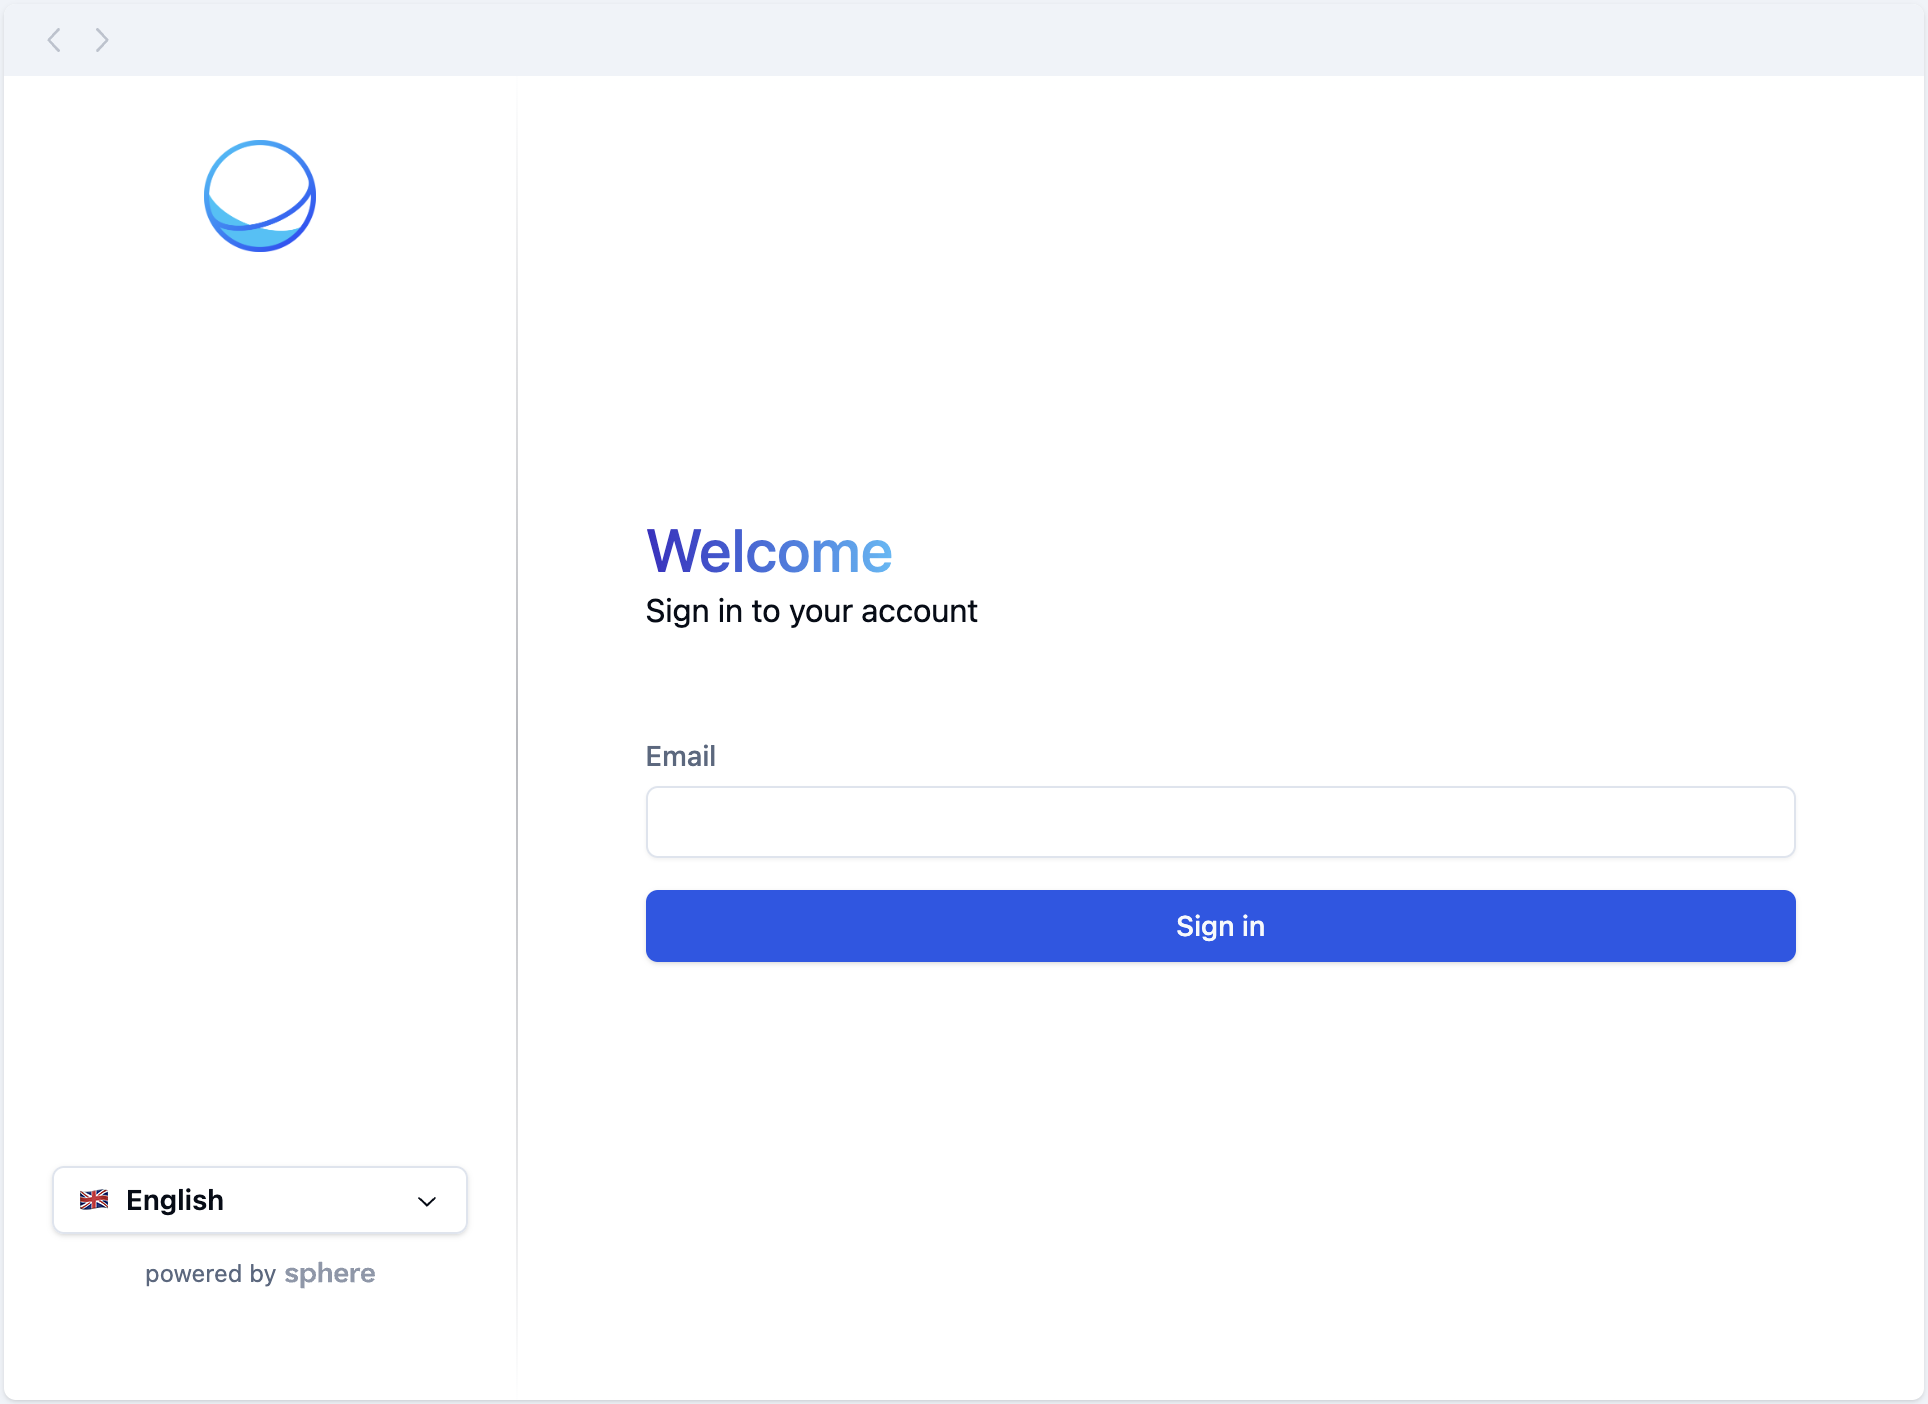
Task: Select the 'English' text in the language selector
Action: (175, 1200)
